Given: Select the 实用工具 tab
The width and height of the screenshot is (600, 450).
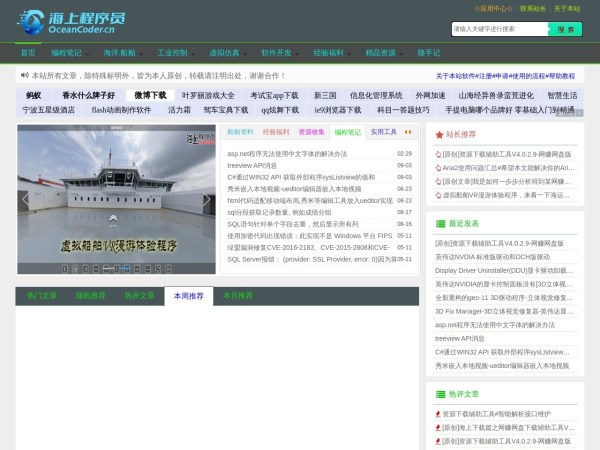Looking at the screenshot, I should pyautogui.click(x=383, y=131).
